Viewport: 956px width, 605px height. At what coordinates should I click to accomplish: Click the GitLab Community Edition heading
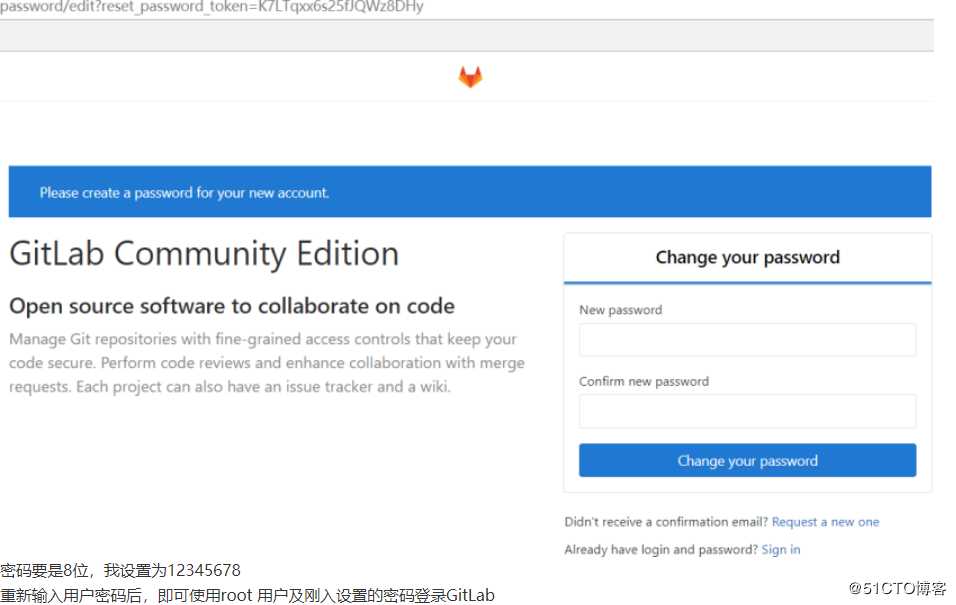pyautogui.click(x=204, y=254)
